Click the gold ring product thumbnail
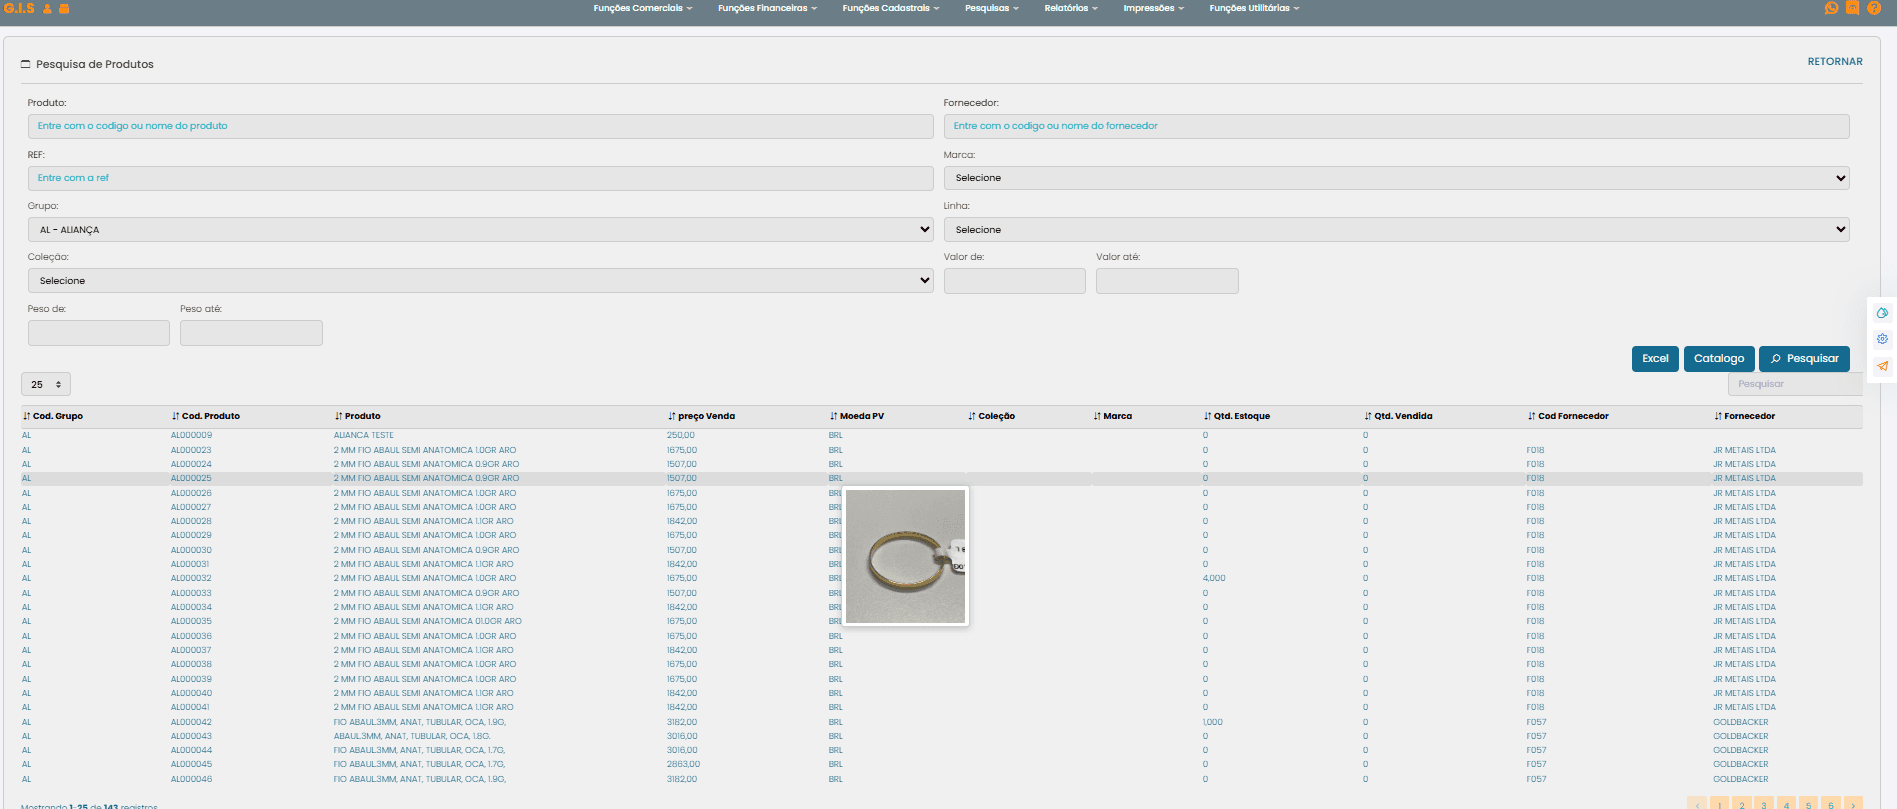 (905, 556)
